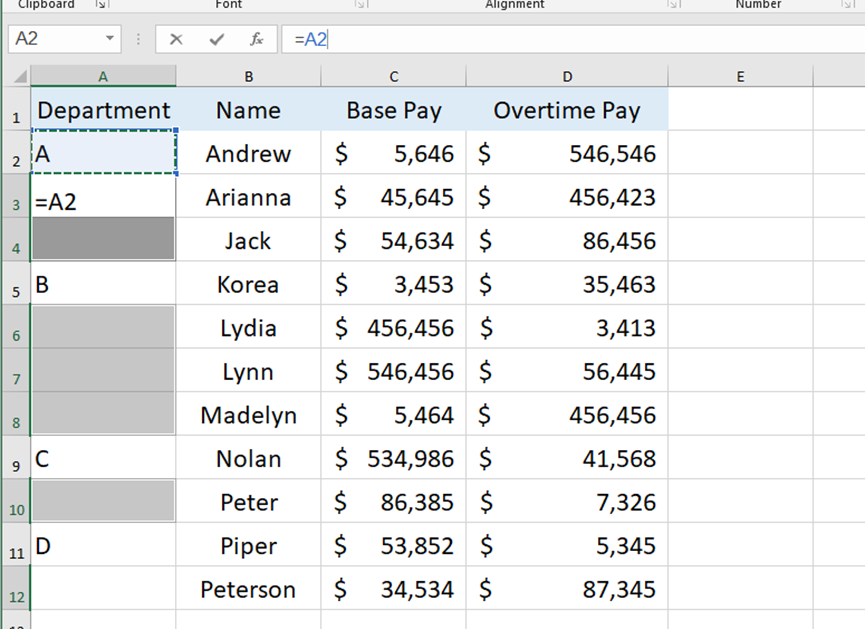Click overtime pay value 35,463

pyautogui.click(x=619, y=284)
